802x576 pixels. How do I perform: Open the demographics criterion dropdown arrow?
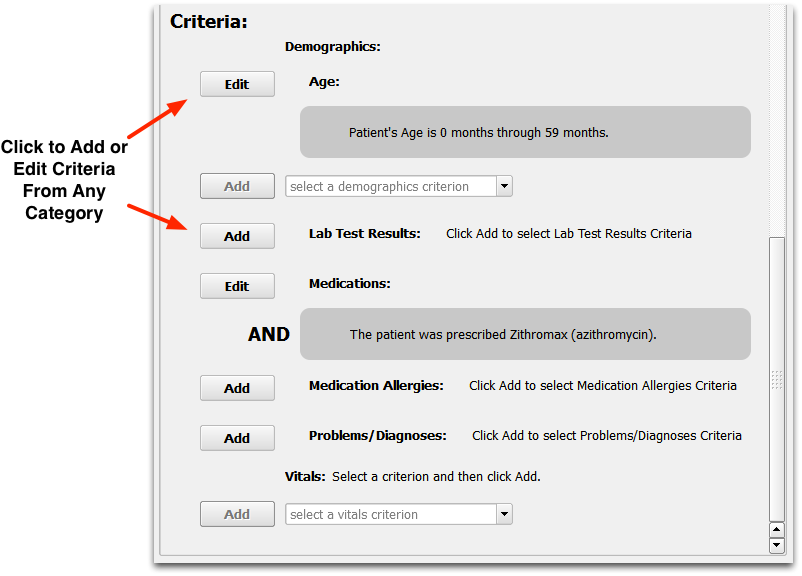504,186
